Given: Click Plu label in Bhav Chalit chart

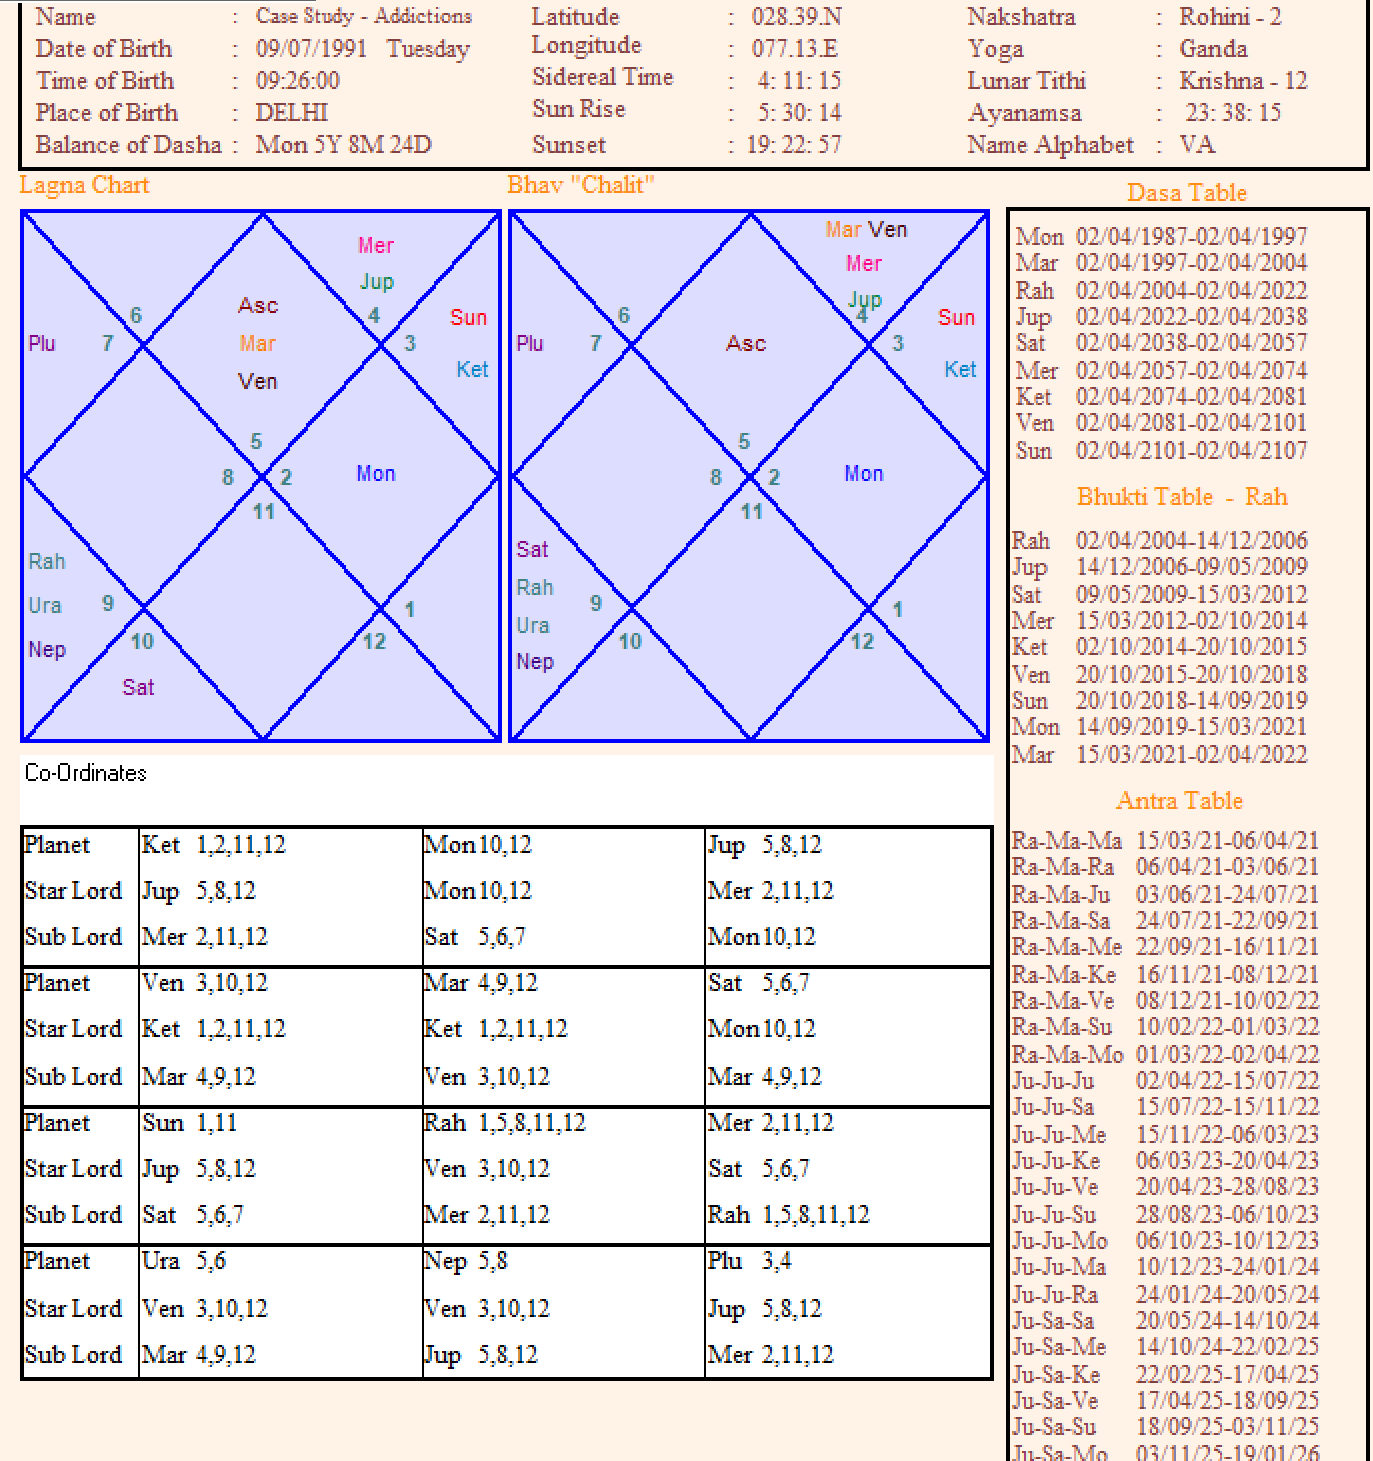Looking at the screenshot, I should pyautogui.click(x=530, y=344).
